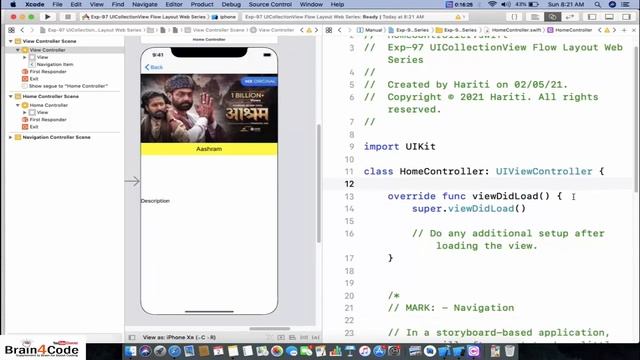Choose the iphone run destination
The height and width of the screenshot is (360, 640).
click(x=224, y=17)
